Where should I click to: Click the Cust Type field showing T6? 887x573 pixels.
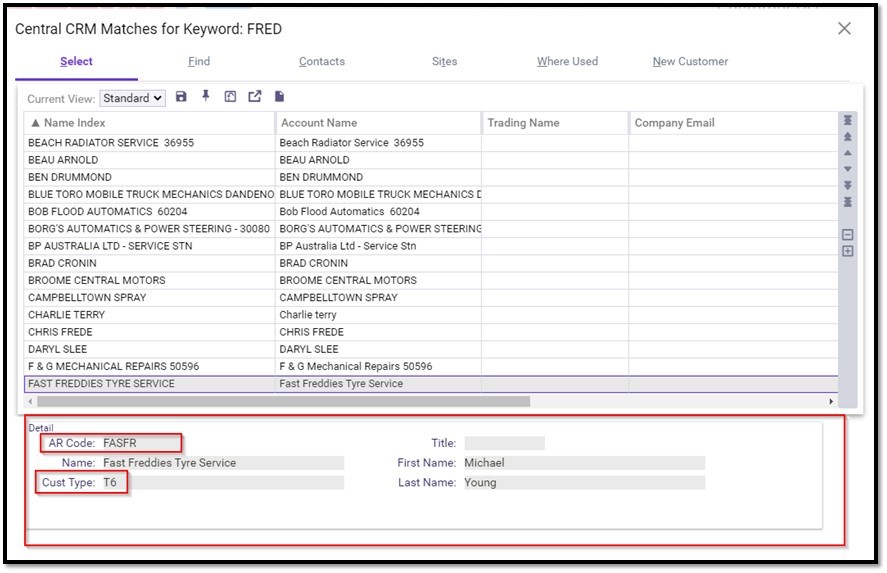point(223,482)
